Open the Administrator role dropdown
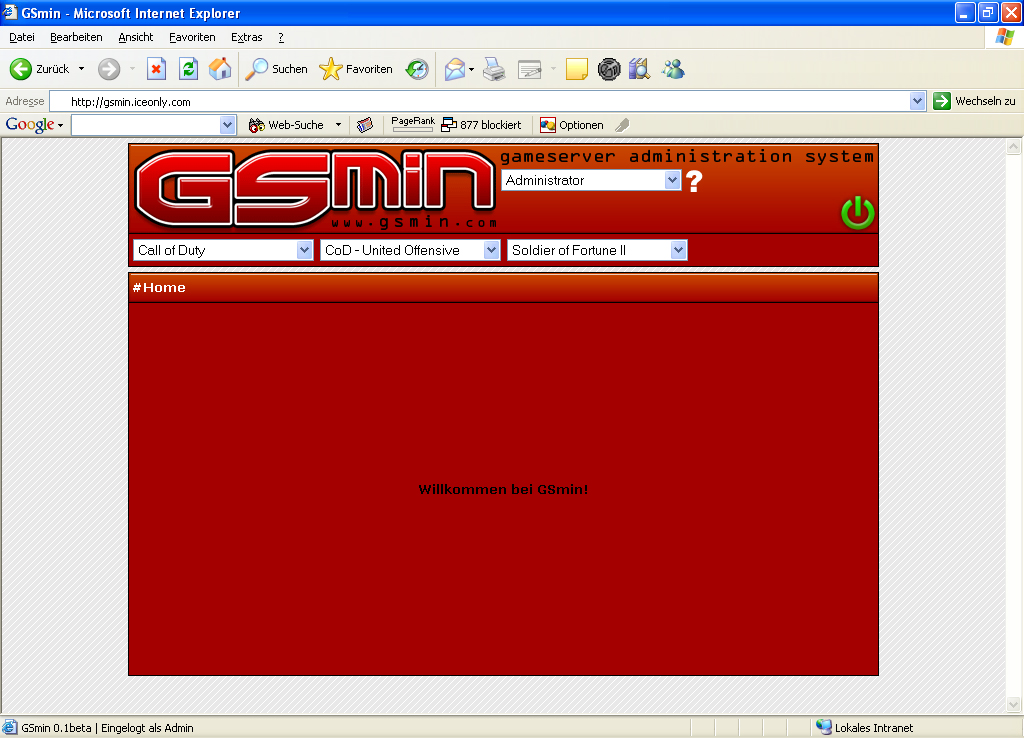This screenshot has width=1024, height=738. 591,180
